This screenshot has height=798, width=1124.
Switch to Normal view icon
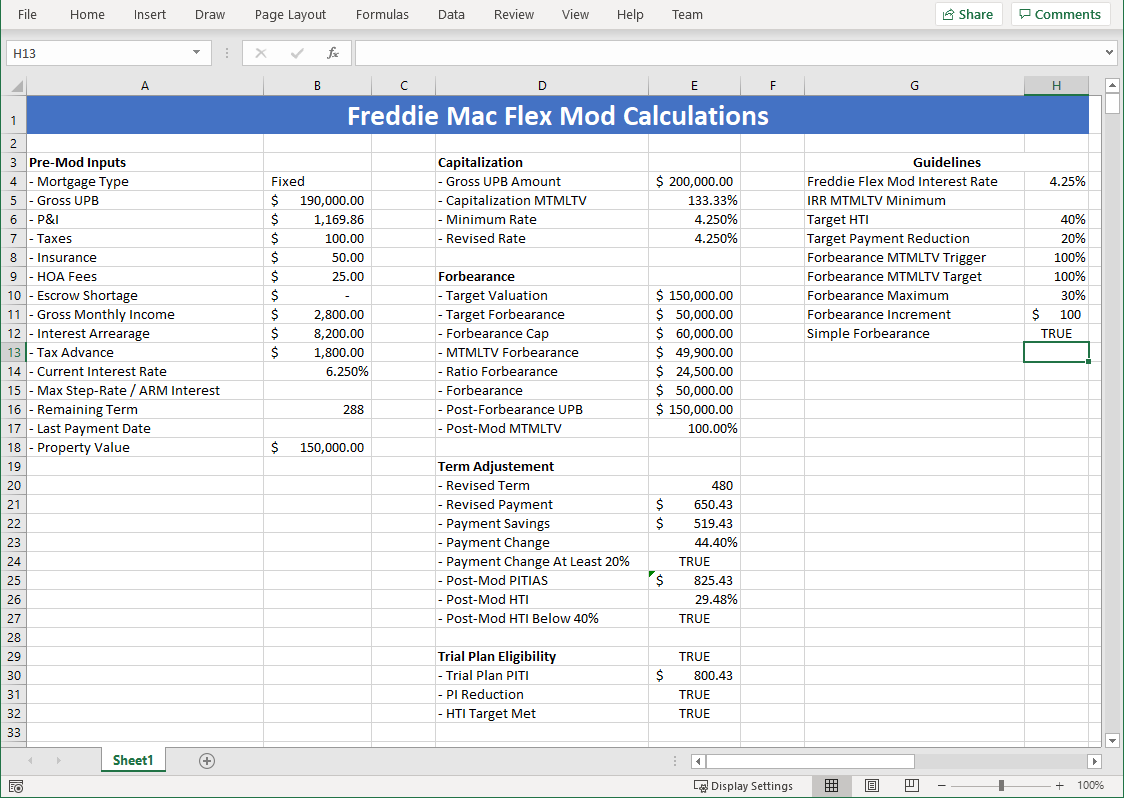click(832, 786)
